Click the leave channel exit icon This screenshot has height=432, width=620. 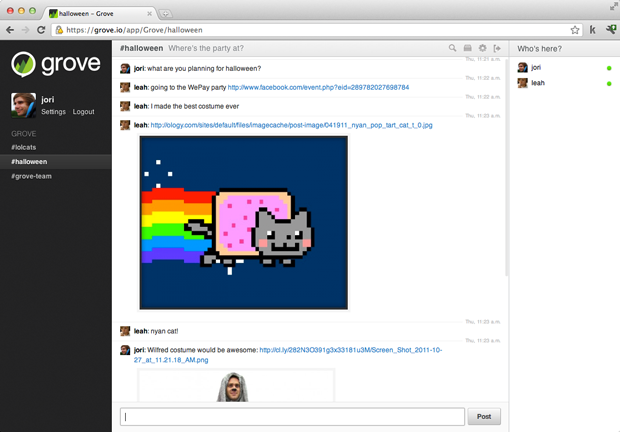(x=497, y=48)
